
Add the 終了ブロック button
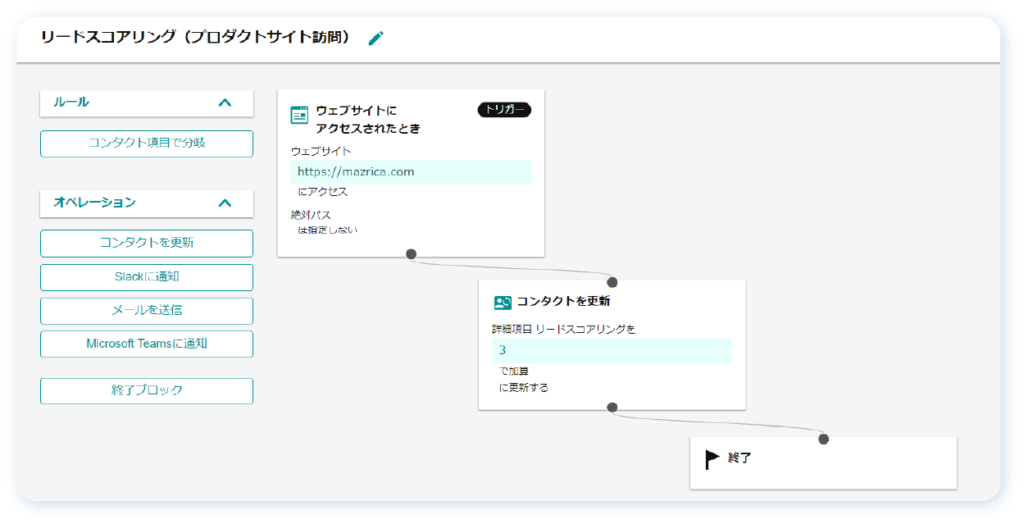tap(146, 391)
